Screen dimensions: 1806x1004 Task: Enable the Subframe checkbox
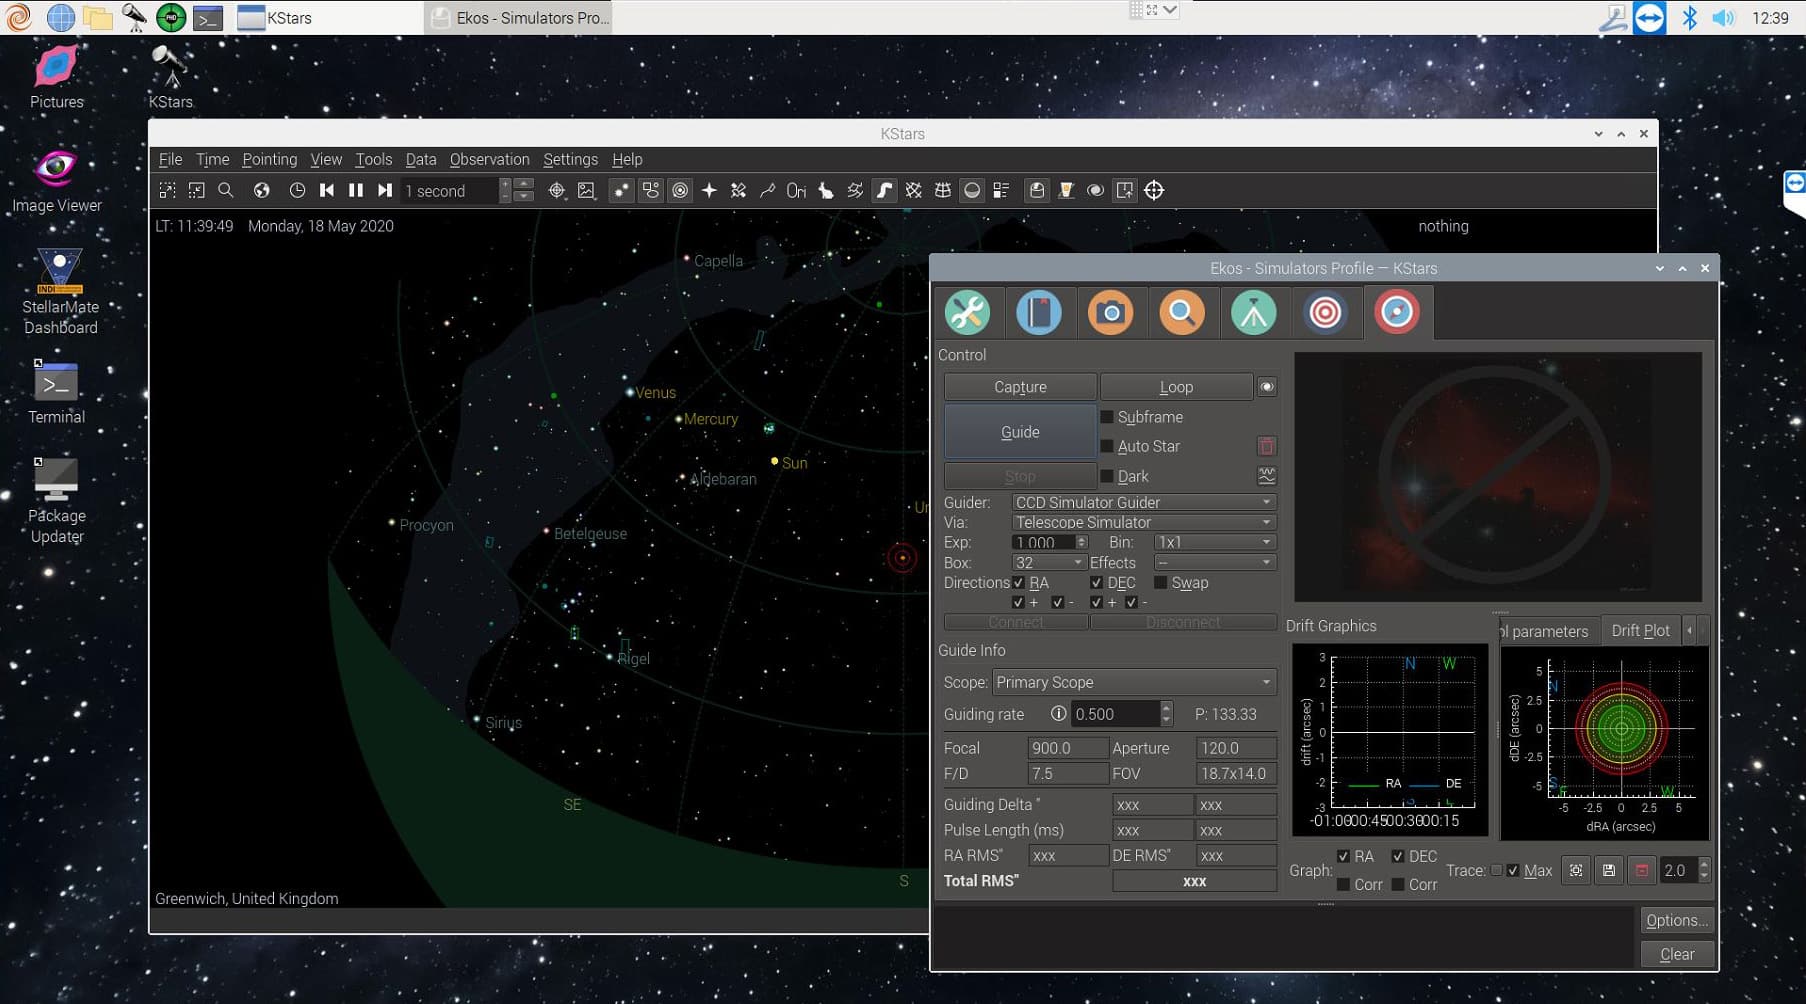point(1107,417)
